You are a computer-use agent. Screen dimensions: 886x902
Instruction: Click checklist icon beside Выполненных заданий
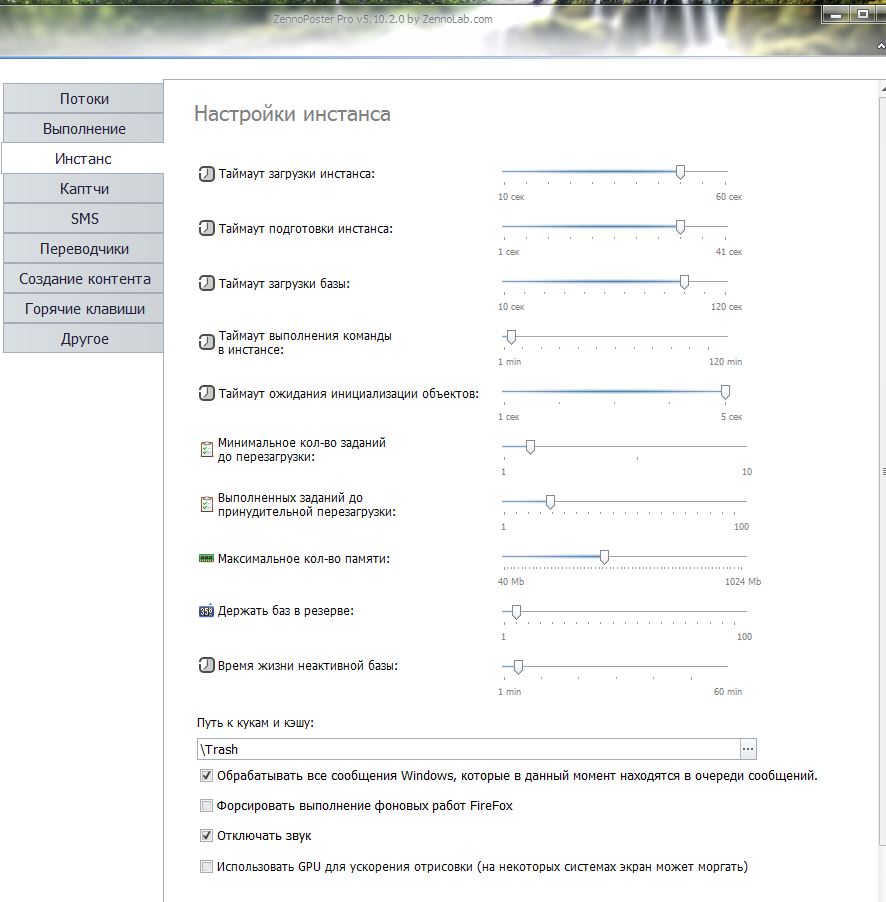coord(206,504)
